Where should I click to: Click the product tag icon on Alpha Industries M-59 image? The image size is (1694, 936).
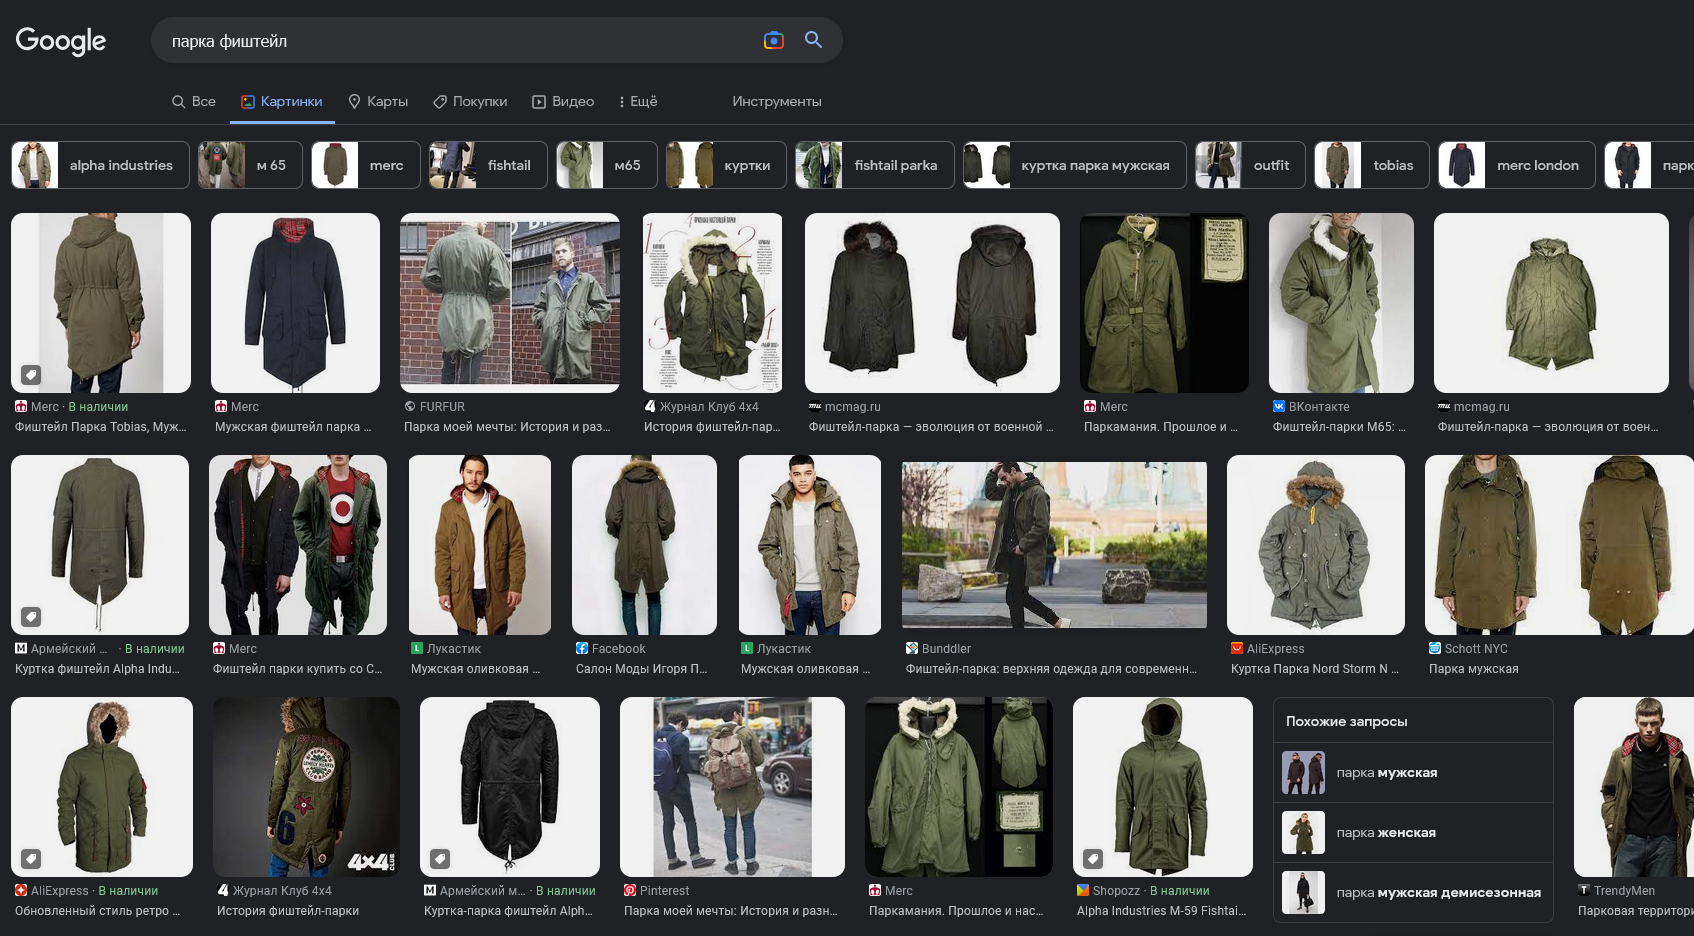1093,859
